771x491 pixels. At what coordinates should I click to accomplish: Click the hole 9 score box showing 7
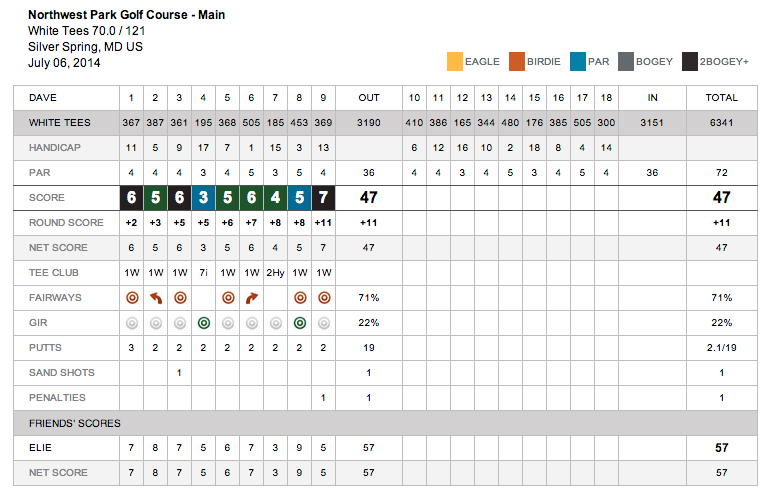323,197
